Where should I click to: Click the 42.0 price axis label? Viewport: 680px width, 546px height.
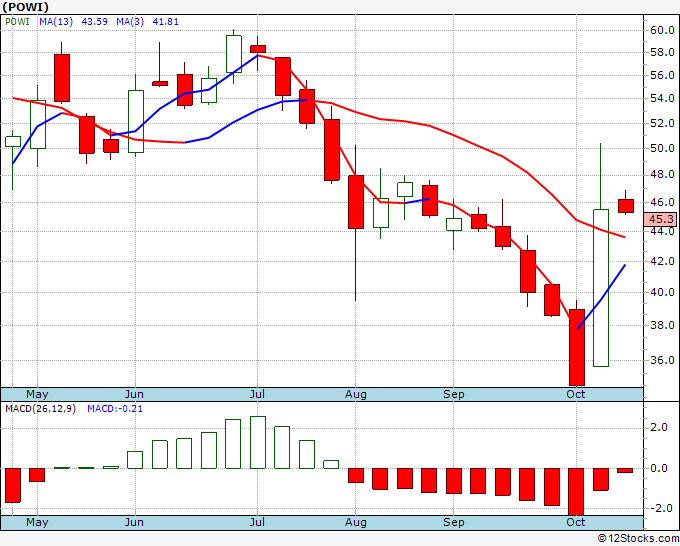[662, 262]
